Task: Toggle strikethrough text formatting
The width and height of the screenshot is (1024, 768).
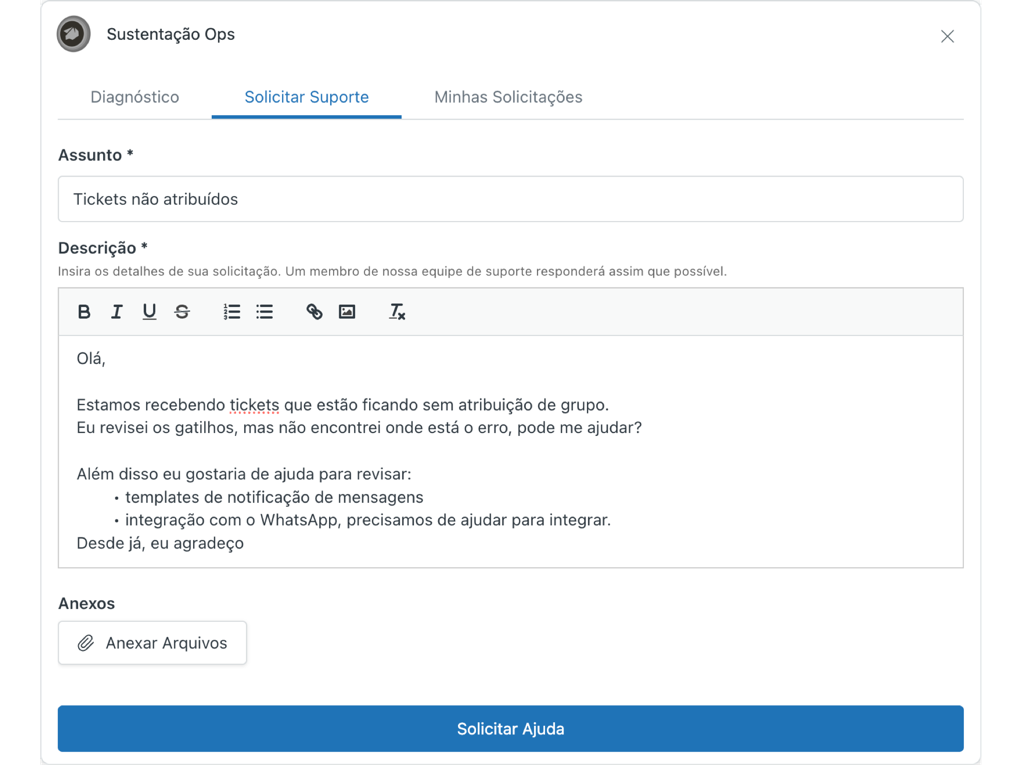Action: (x=182, y=312)
